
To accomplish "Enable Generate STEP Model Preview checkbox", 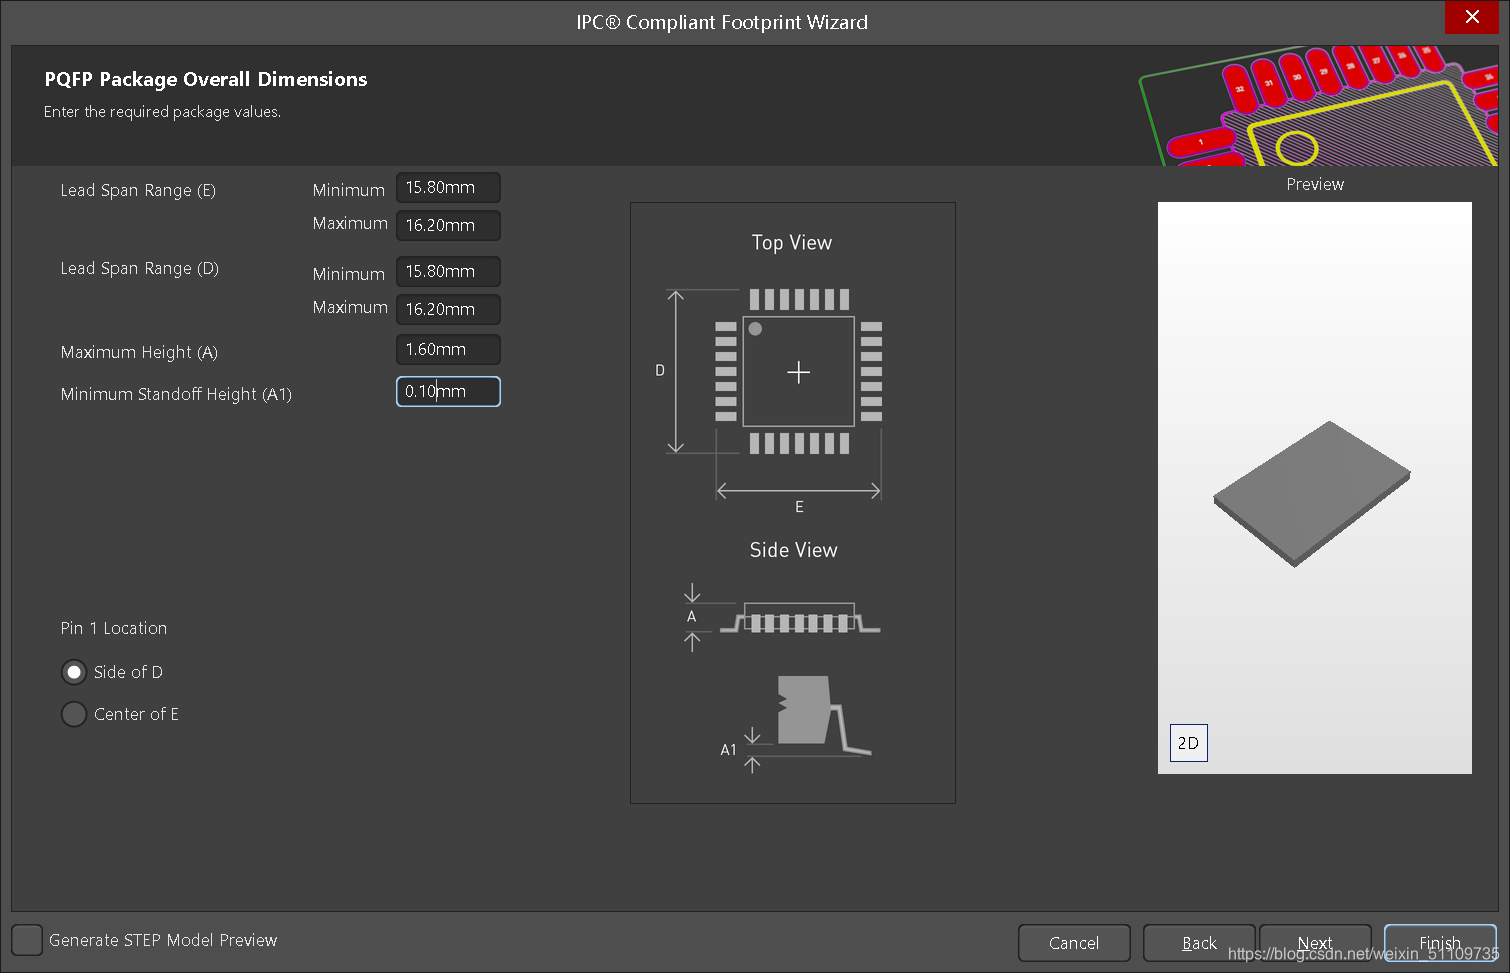I will [27, 940].
